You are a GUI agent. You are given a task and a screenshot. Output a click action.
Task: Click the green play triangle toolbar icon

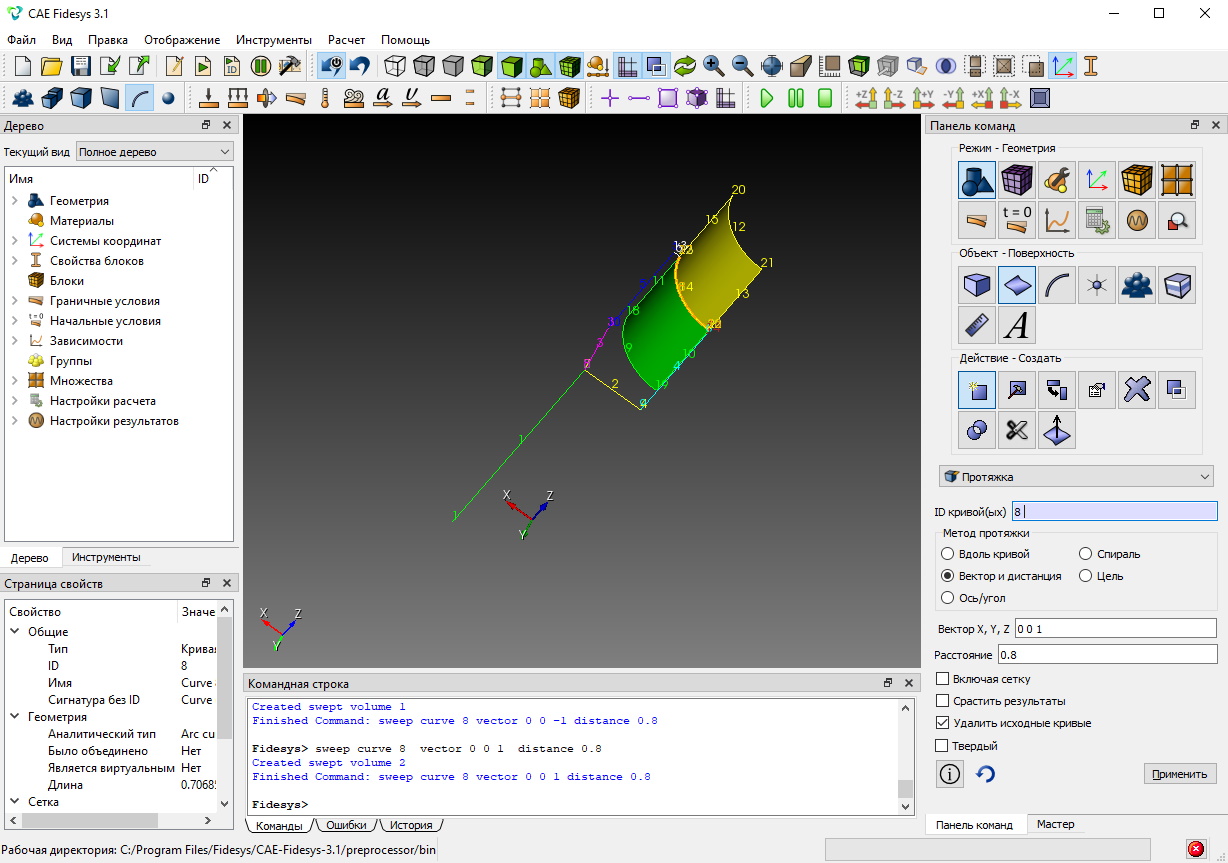767,98
